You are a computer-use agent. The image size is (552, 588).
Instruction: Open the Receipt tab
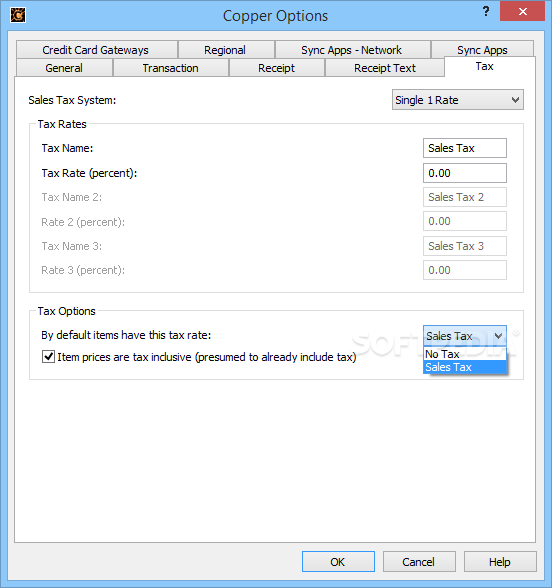(276, 68)
